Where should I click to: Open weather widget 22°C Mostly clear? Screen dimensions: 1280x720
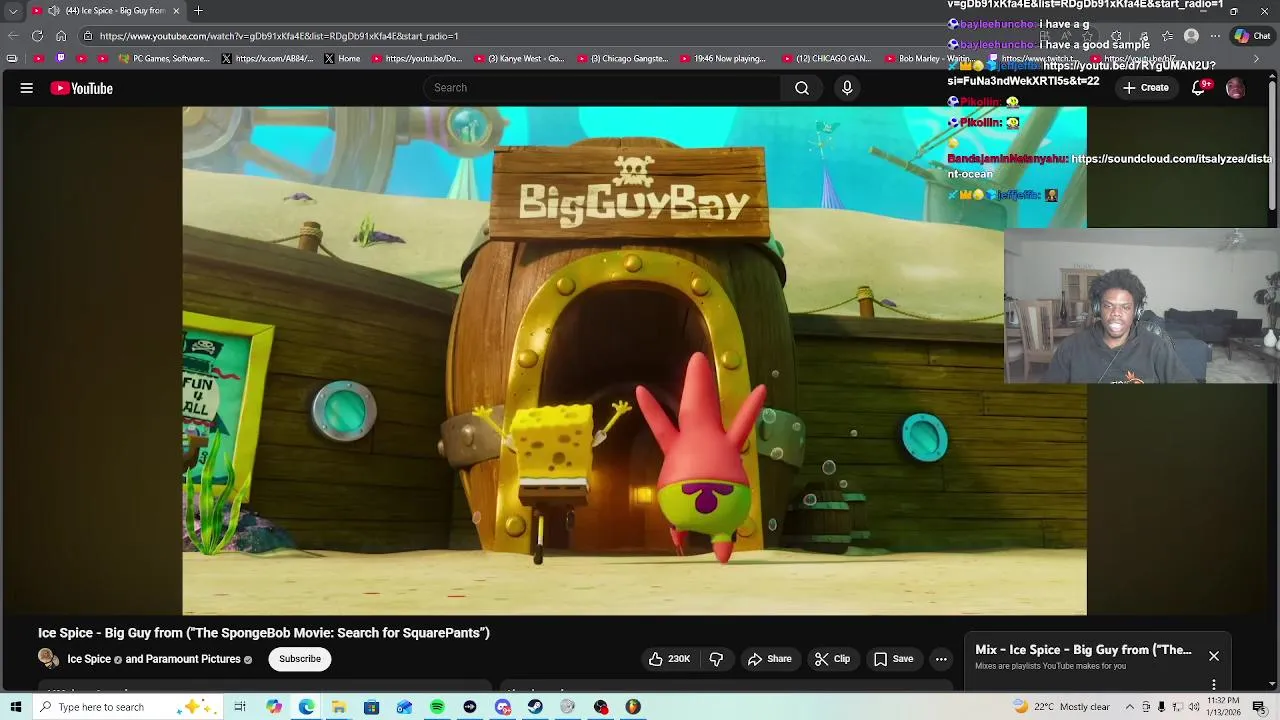coord(1062,707)
